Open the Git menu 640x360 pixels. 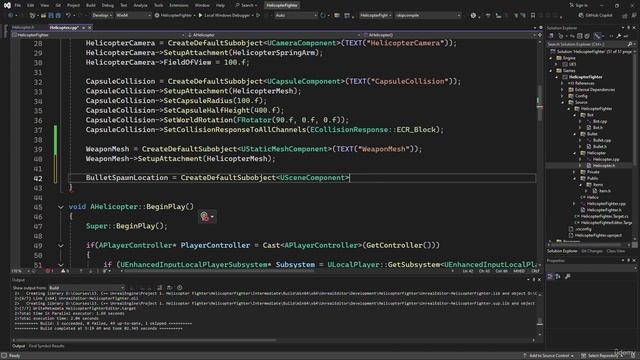coord(58,5)
